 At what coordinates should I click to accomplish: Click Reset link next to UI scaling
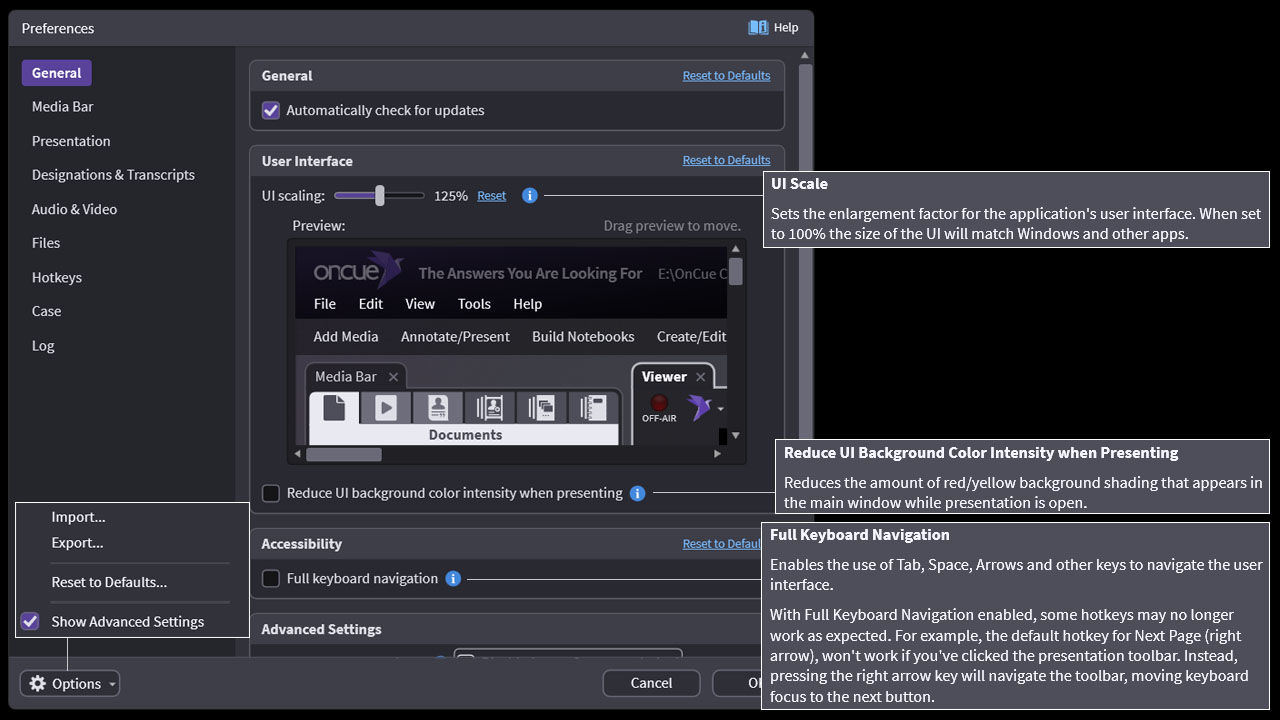click(491, 196)
